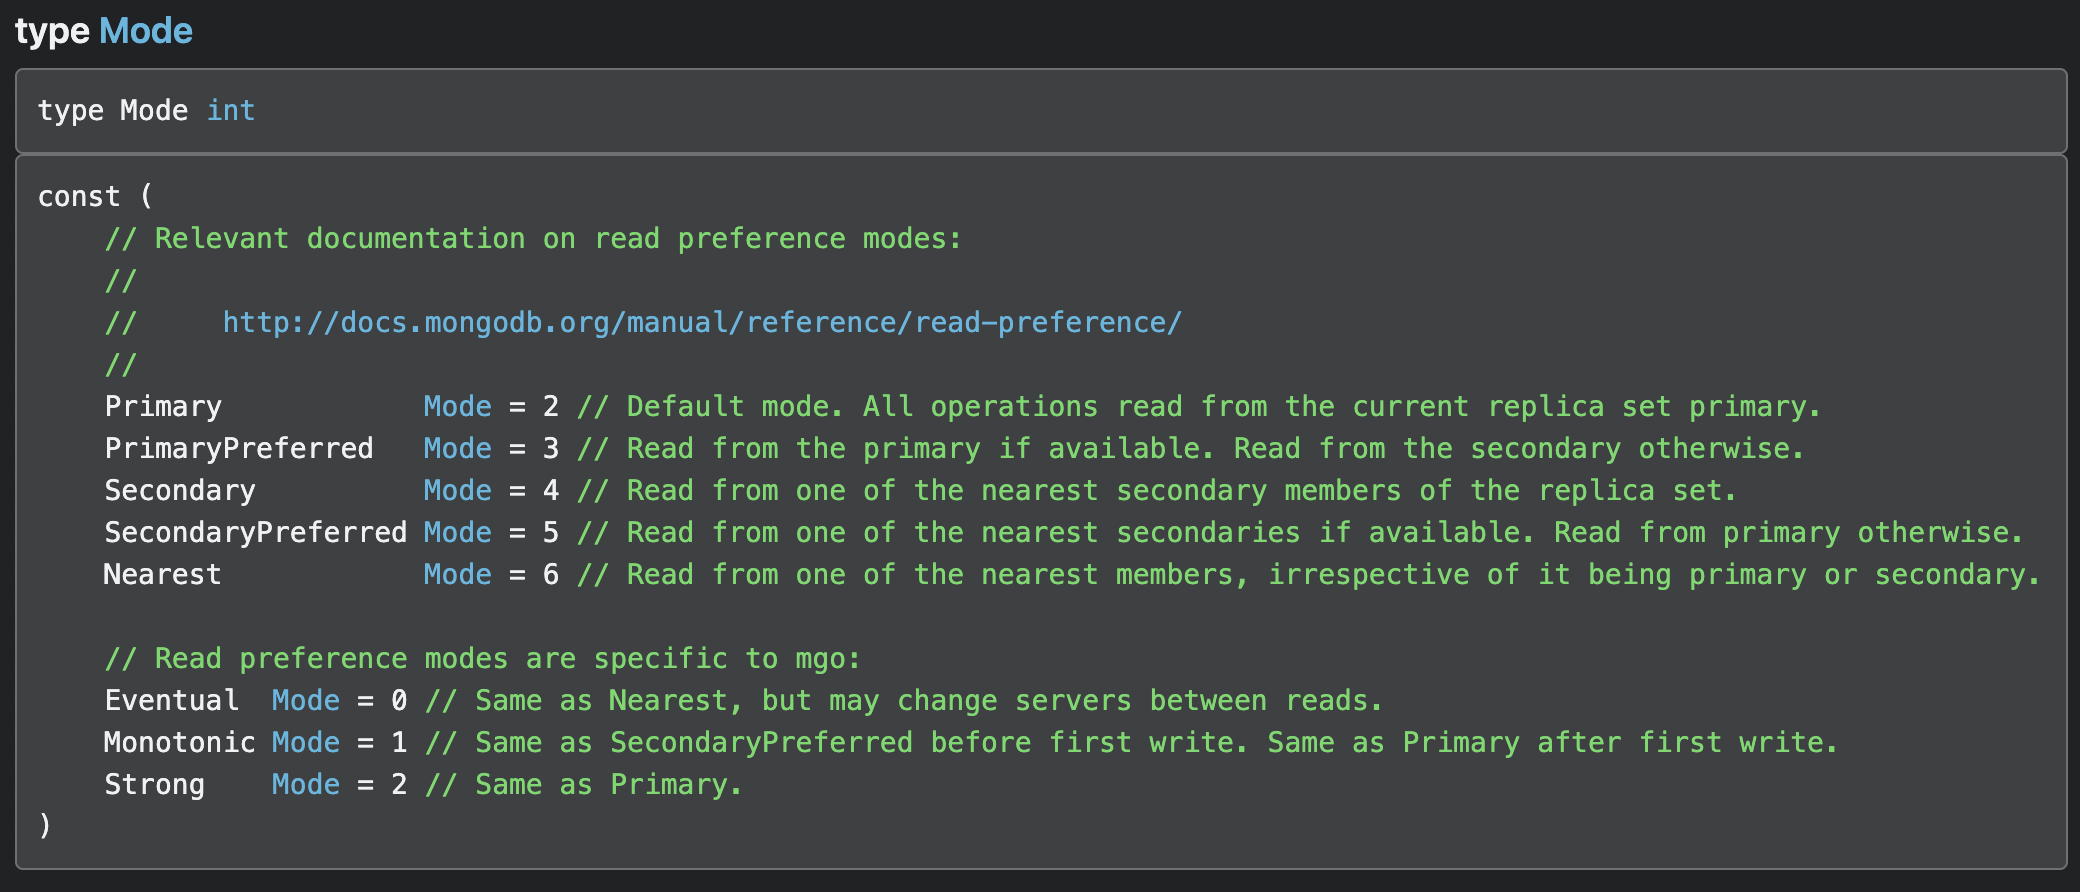2080x892 pixels.
Task: Click the Mode link beside Monotonic
Action: 305,743
